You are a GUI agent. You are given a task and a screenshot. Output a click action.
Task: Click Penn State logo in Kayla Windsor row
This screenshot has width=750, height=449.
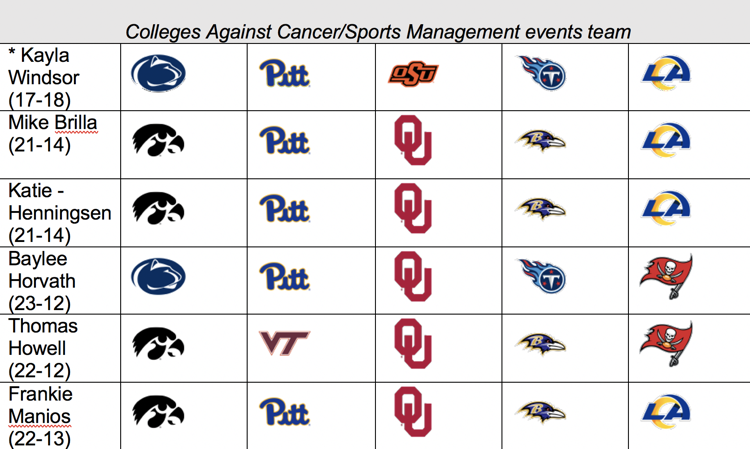point(158,73)
